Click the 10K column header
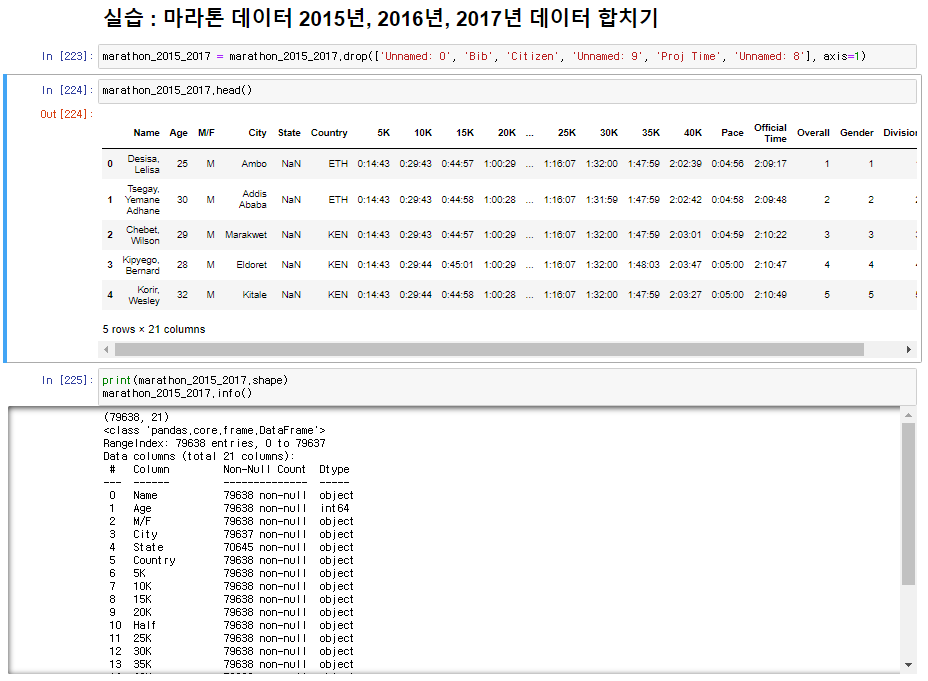The image size is (928, 681). point(423,133)
